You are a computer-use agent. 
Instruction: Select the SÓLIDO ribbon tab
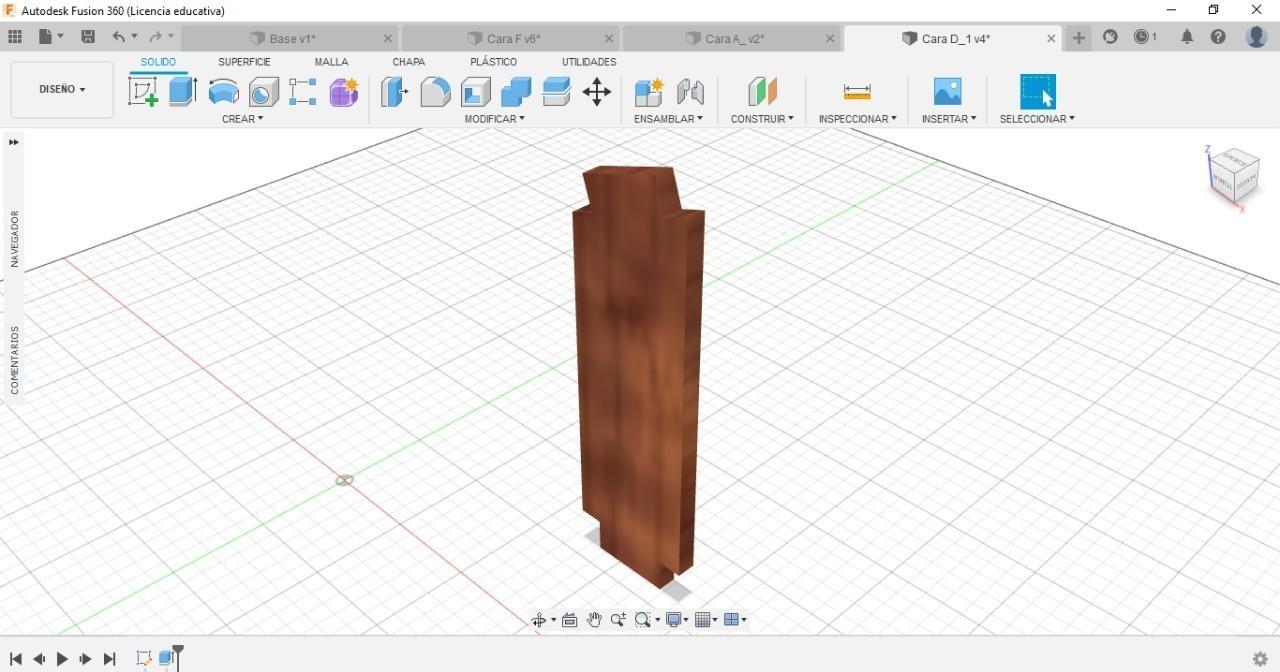click(158, 62)
